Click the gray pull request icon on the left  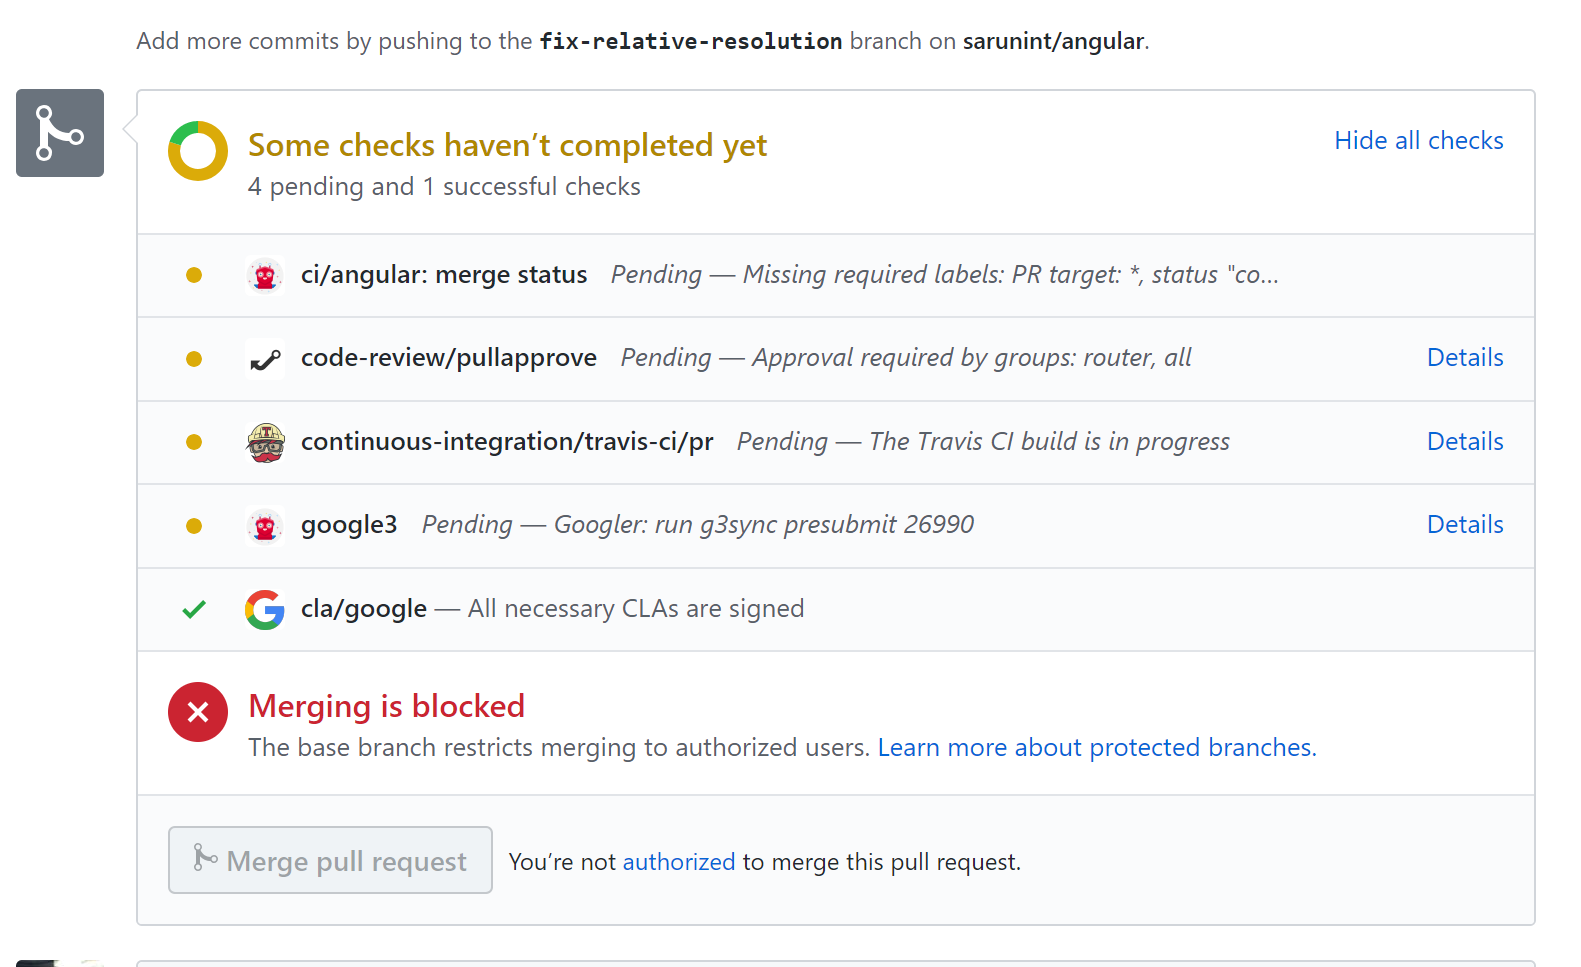pyautogui.click(x=59, y=133)
